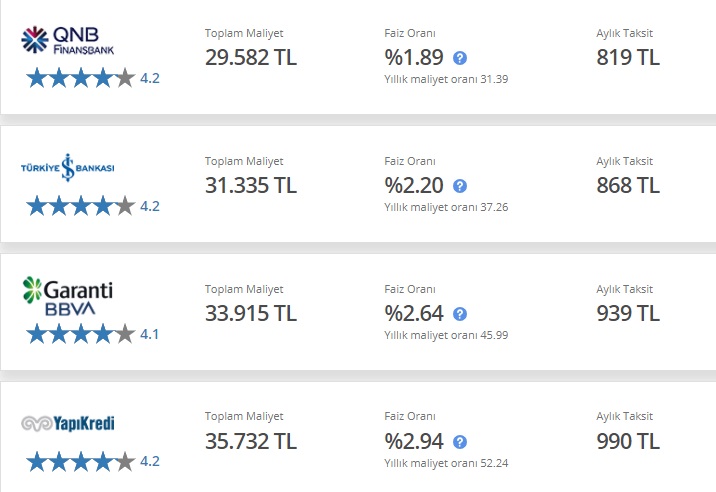Click the 990 TL monthly installment
The width and height of the screenshot is (716, 492).
point(628,441)
